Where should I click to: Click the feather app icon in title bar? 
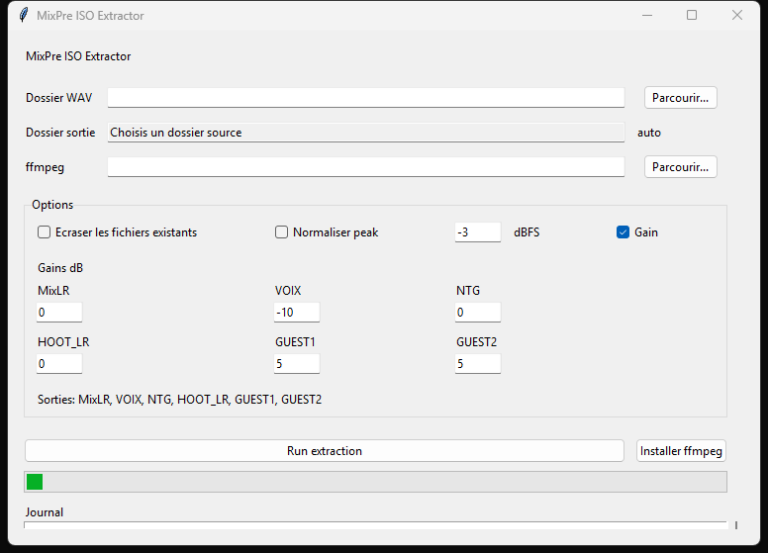[x=24, y=15]
